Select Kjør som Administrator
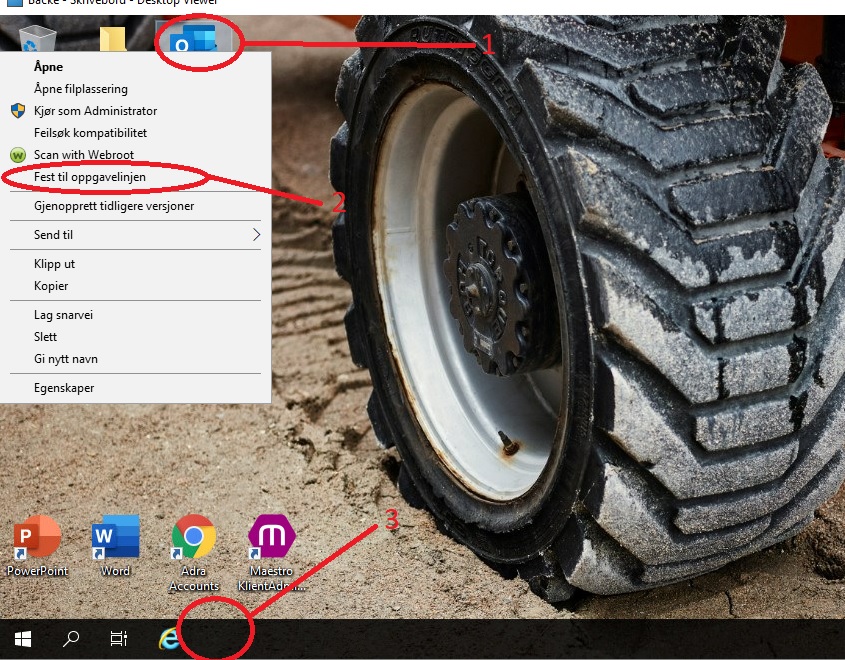The height and width of the screenshot is (660, 845). click(x=135, y=111)
